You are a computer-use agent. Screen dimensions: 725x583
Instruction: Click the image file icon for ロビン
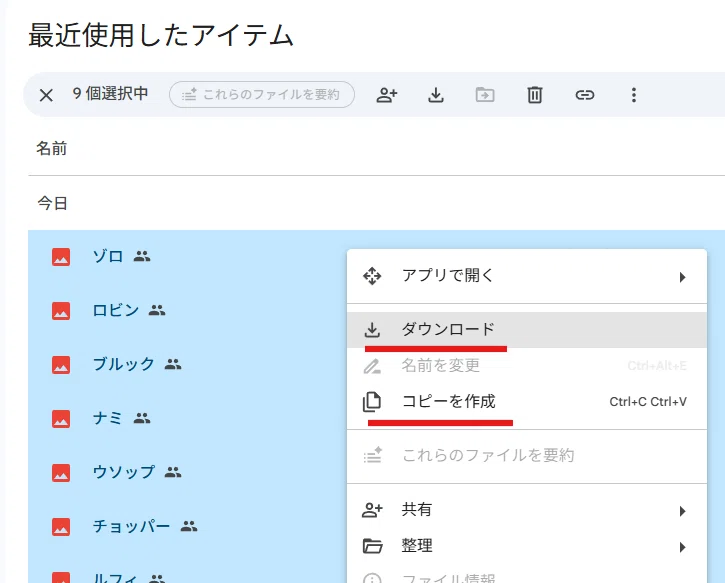pyautogui.click(x=61, y=311)
